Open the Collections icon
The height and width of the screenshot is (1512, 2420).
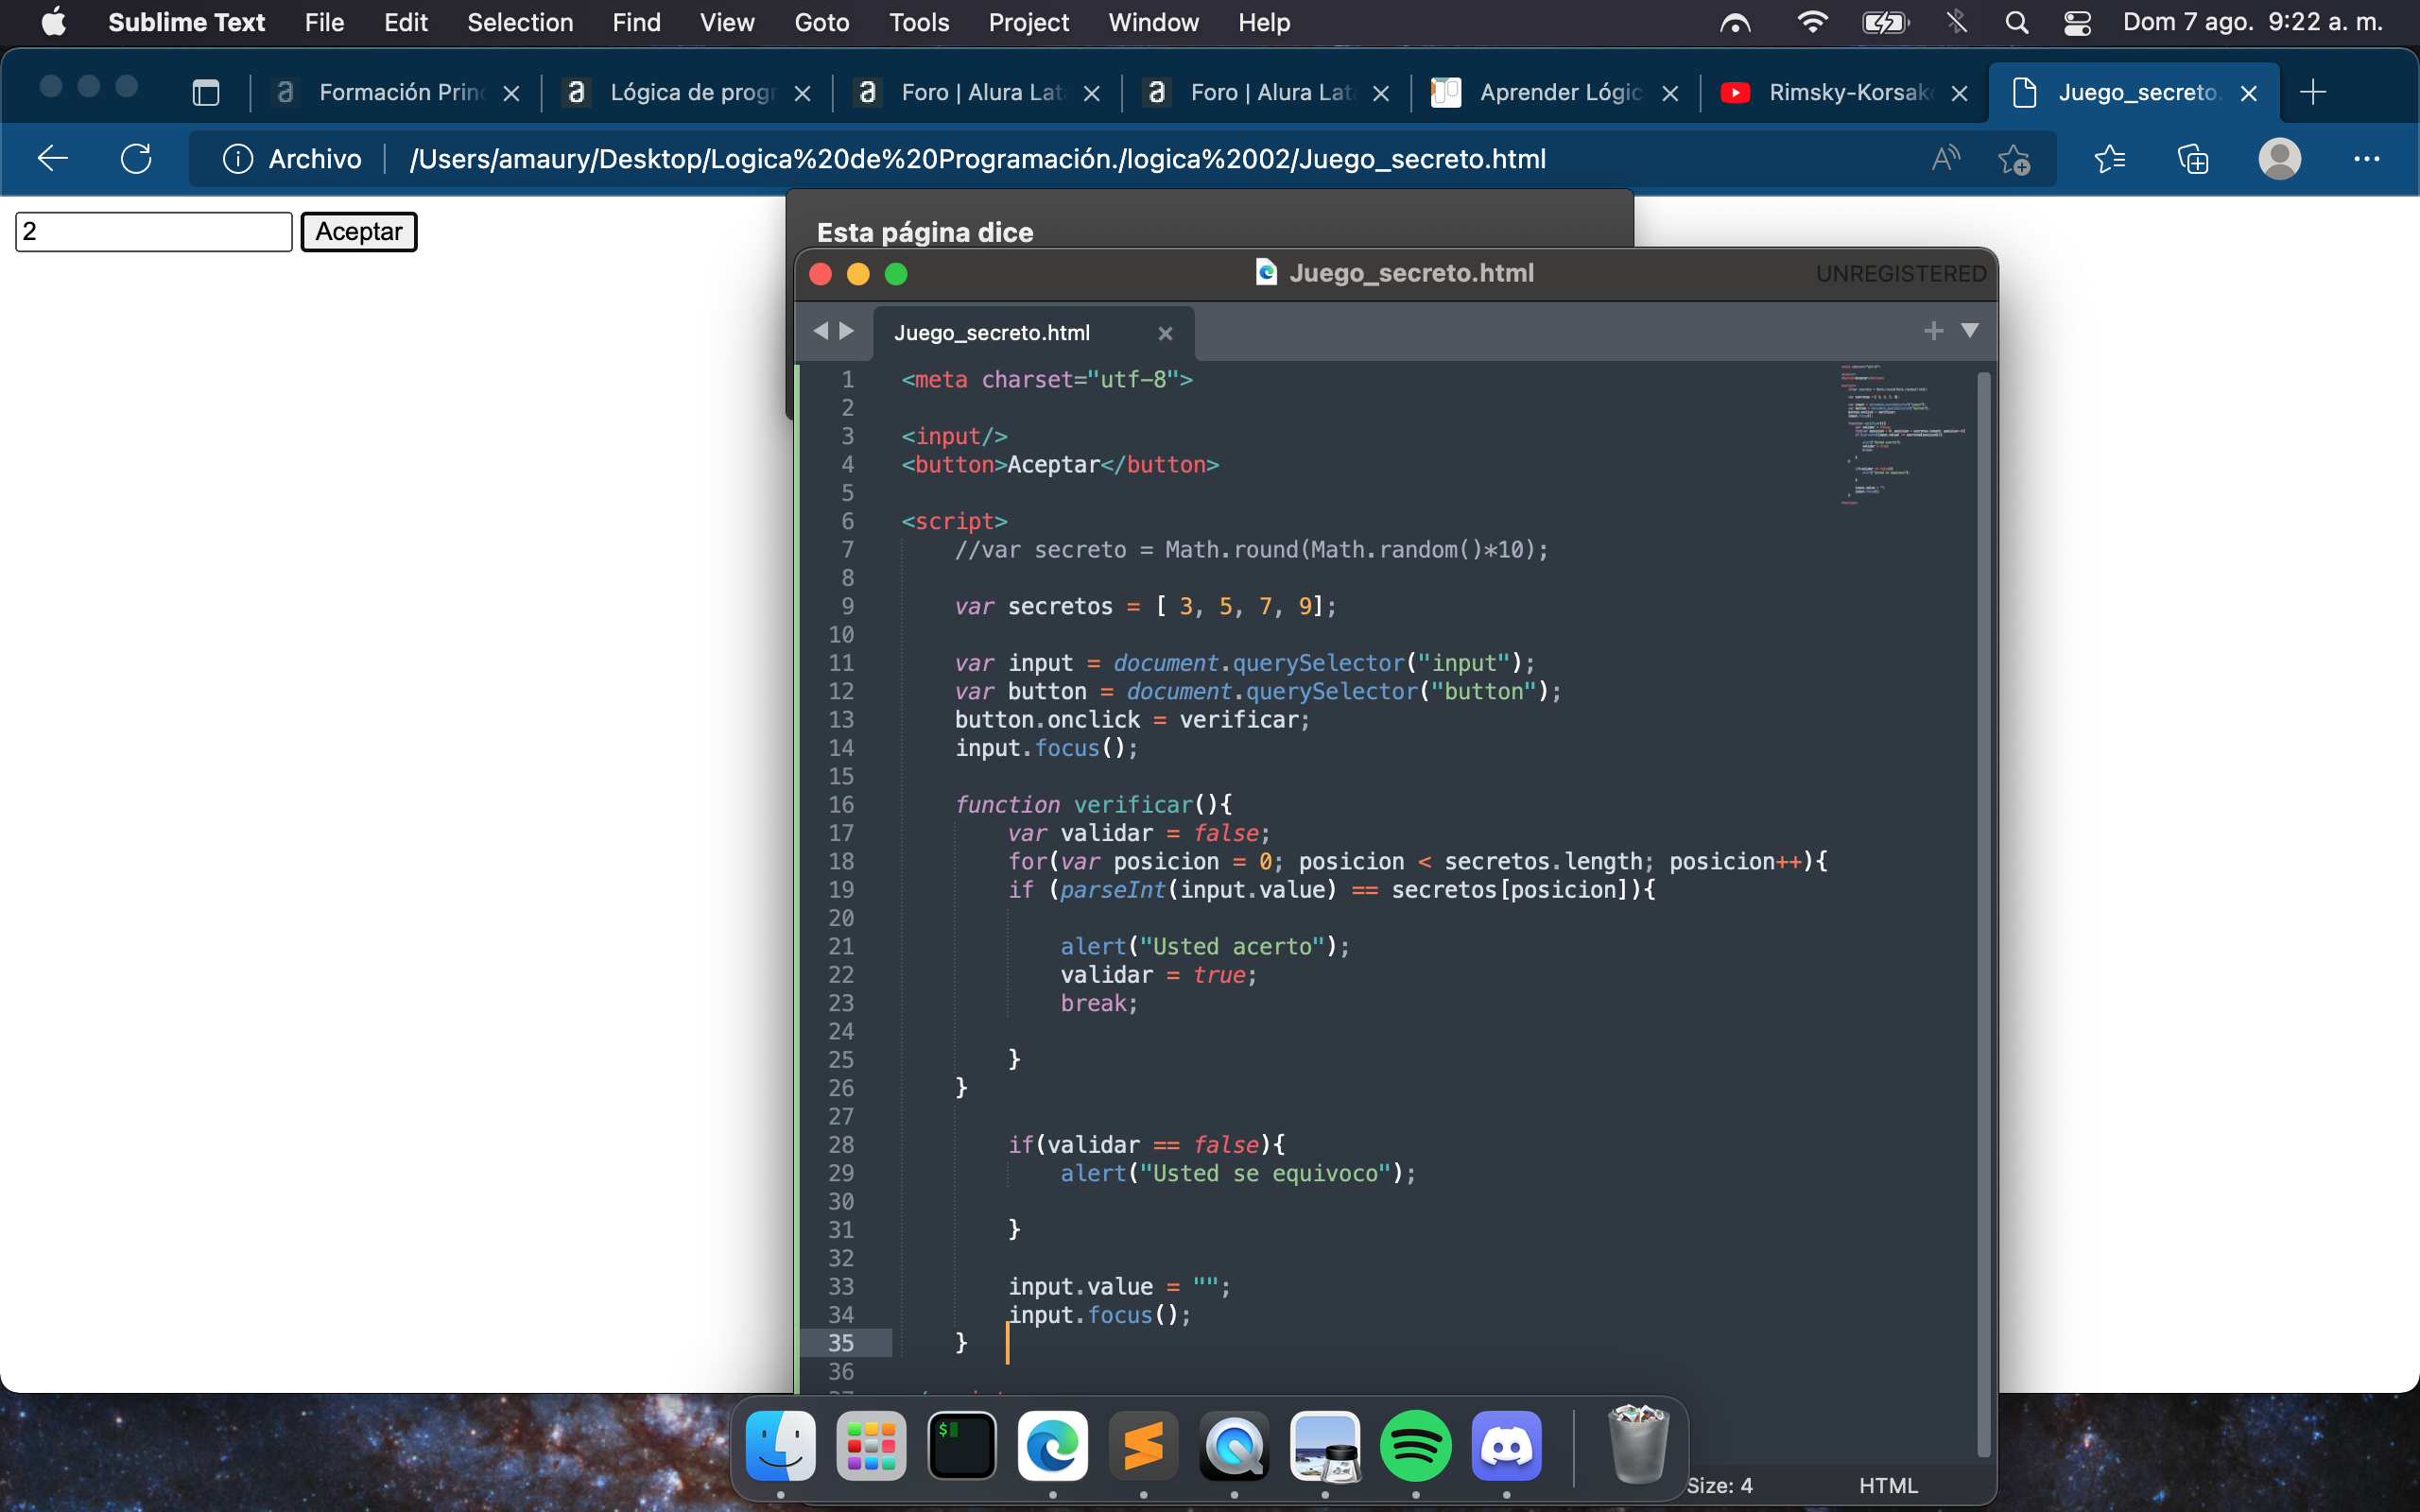tap(2192, 158)
